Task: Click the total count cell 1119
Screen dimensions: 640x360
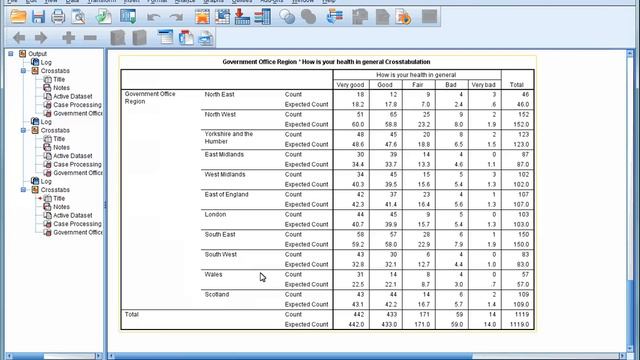Action: 522,314
